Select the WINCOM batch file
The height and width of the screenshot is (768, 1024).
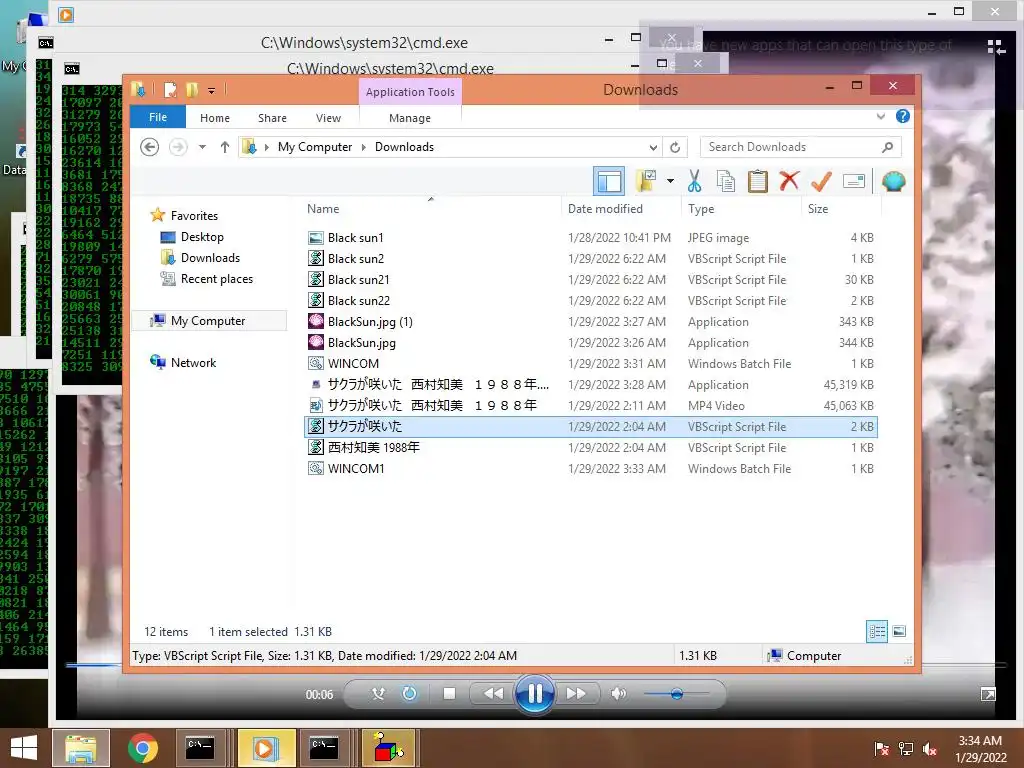click(590, 363)
